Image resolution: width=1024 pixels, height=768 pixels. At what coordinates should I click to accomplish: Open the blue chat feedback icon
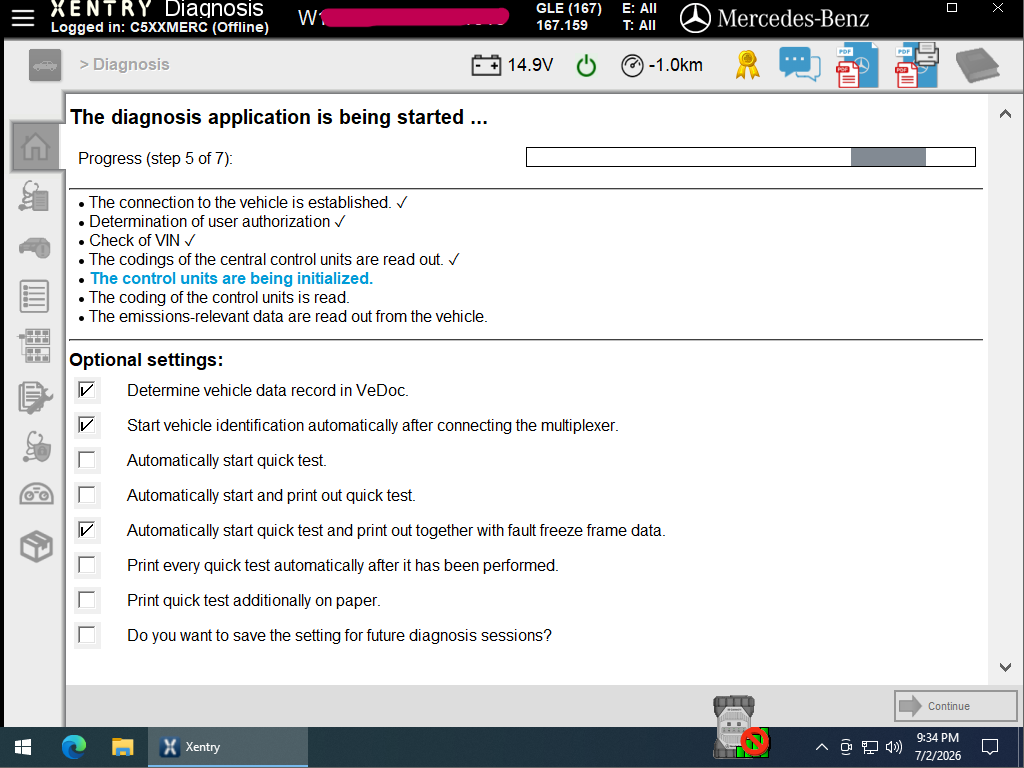pos(799,65)
